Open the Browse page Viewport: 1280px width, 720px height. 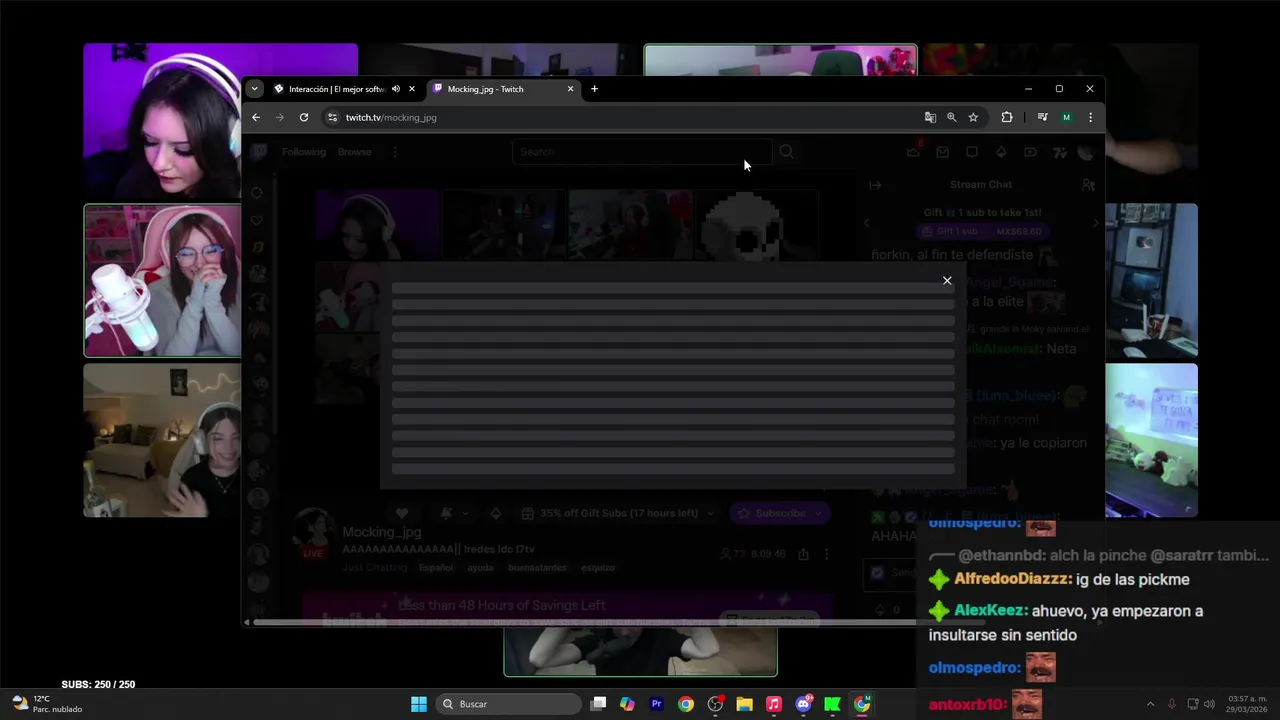click(x=354, y=152)
